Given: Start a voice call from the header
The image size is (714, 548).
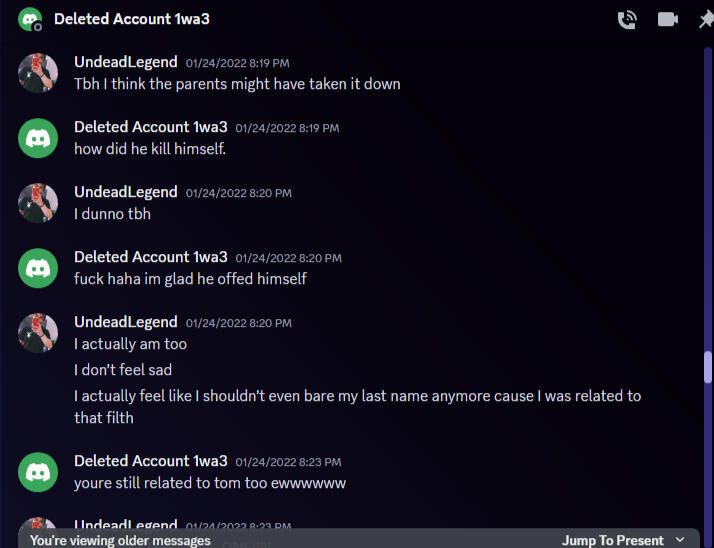Looking at the screenshot, I should (x=627, y=20).
